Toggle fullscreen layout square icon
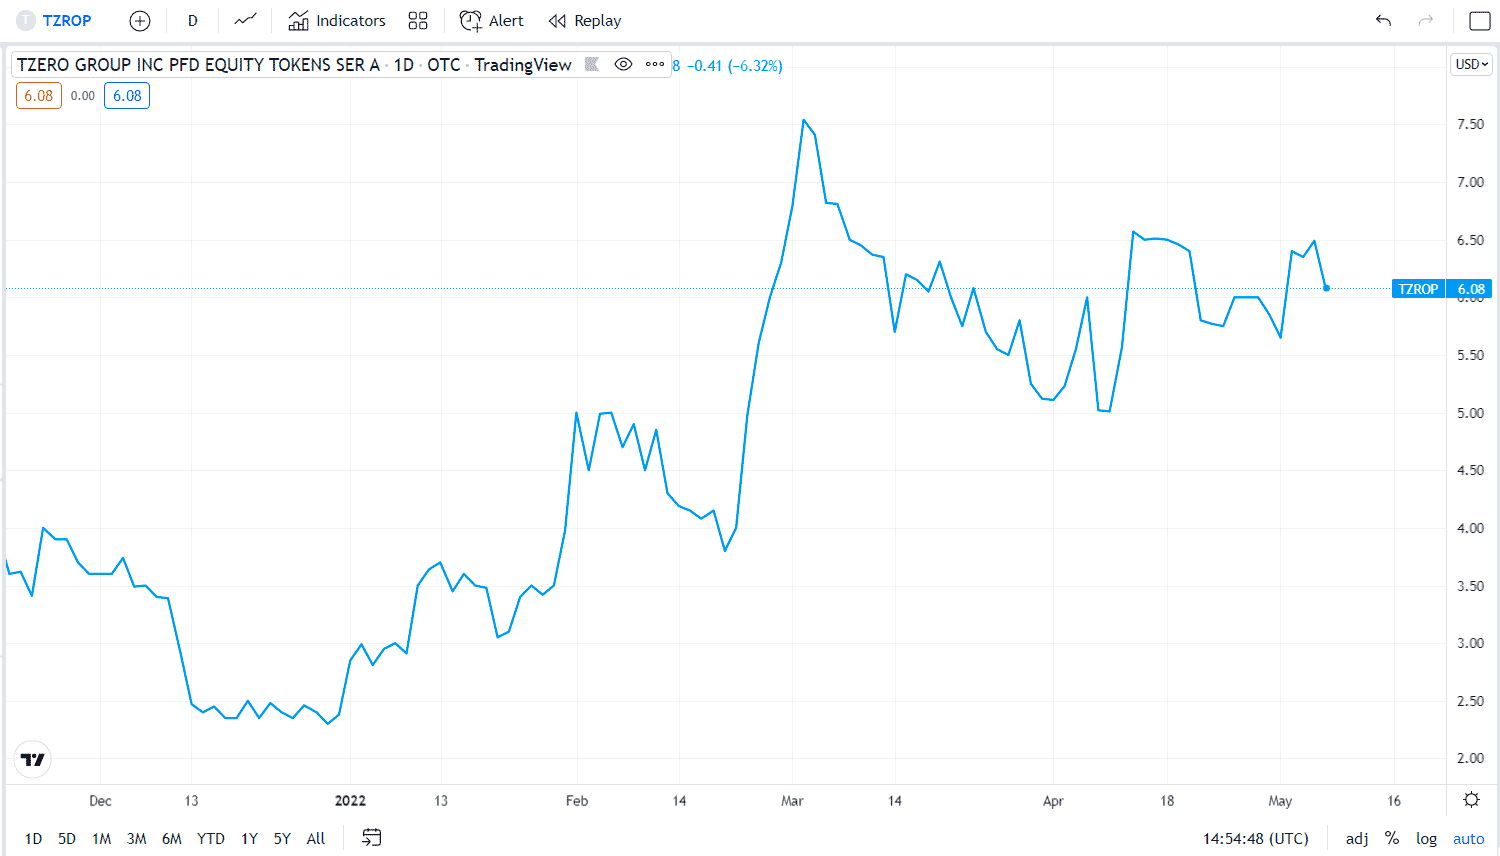 [x=1479, y=20]
